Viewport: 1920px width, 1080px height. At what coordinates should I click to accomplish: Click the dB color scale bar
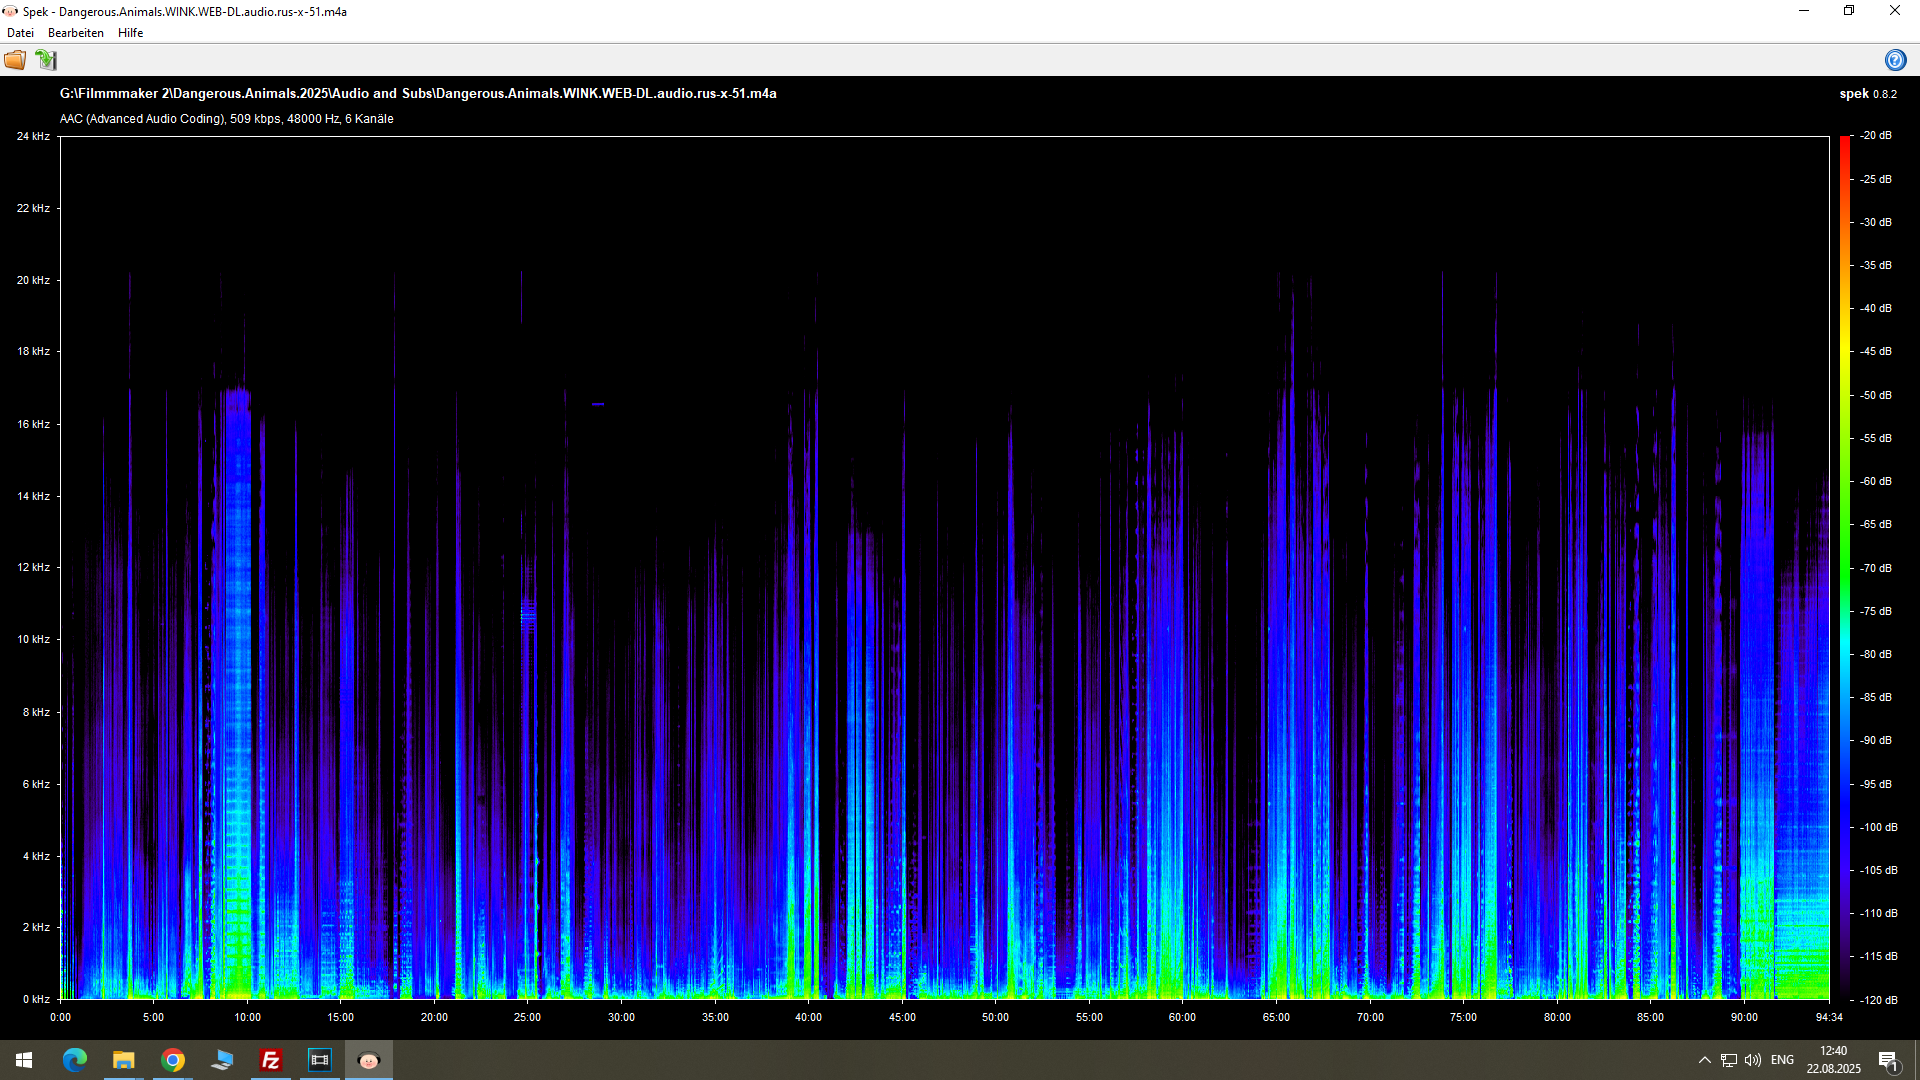(x=1845, y=567)
